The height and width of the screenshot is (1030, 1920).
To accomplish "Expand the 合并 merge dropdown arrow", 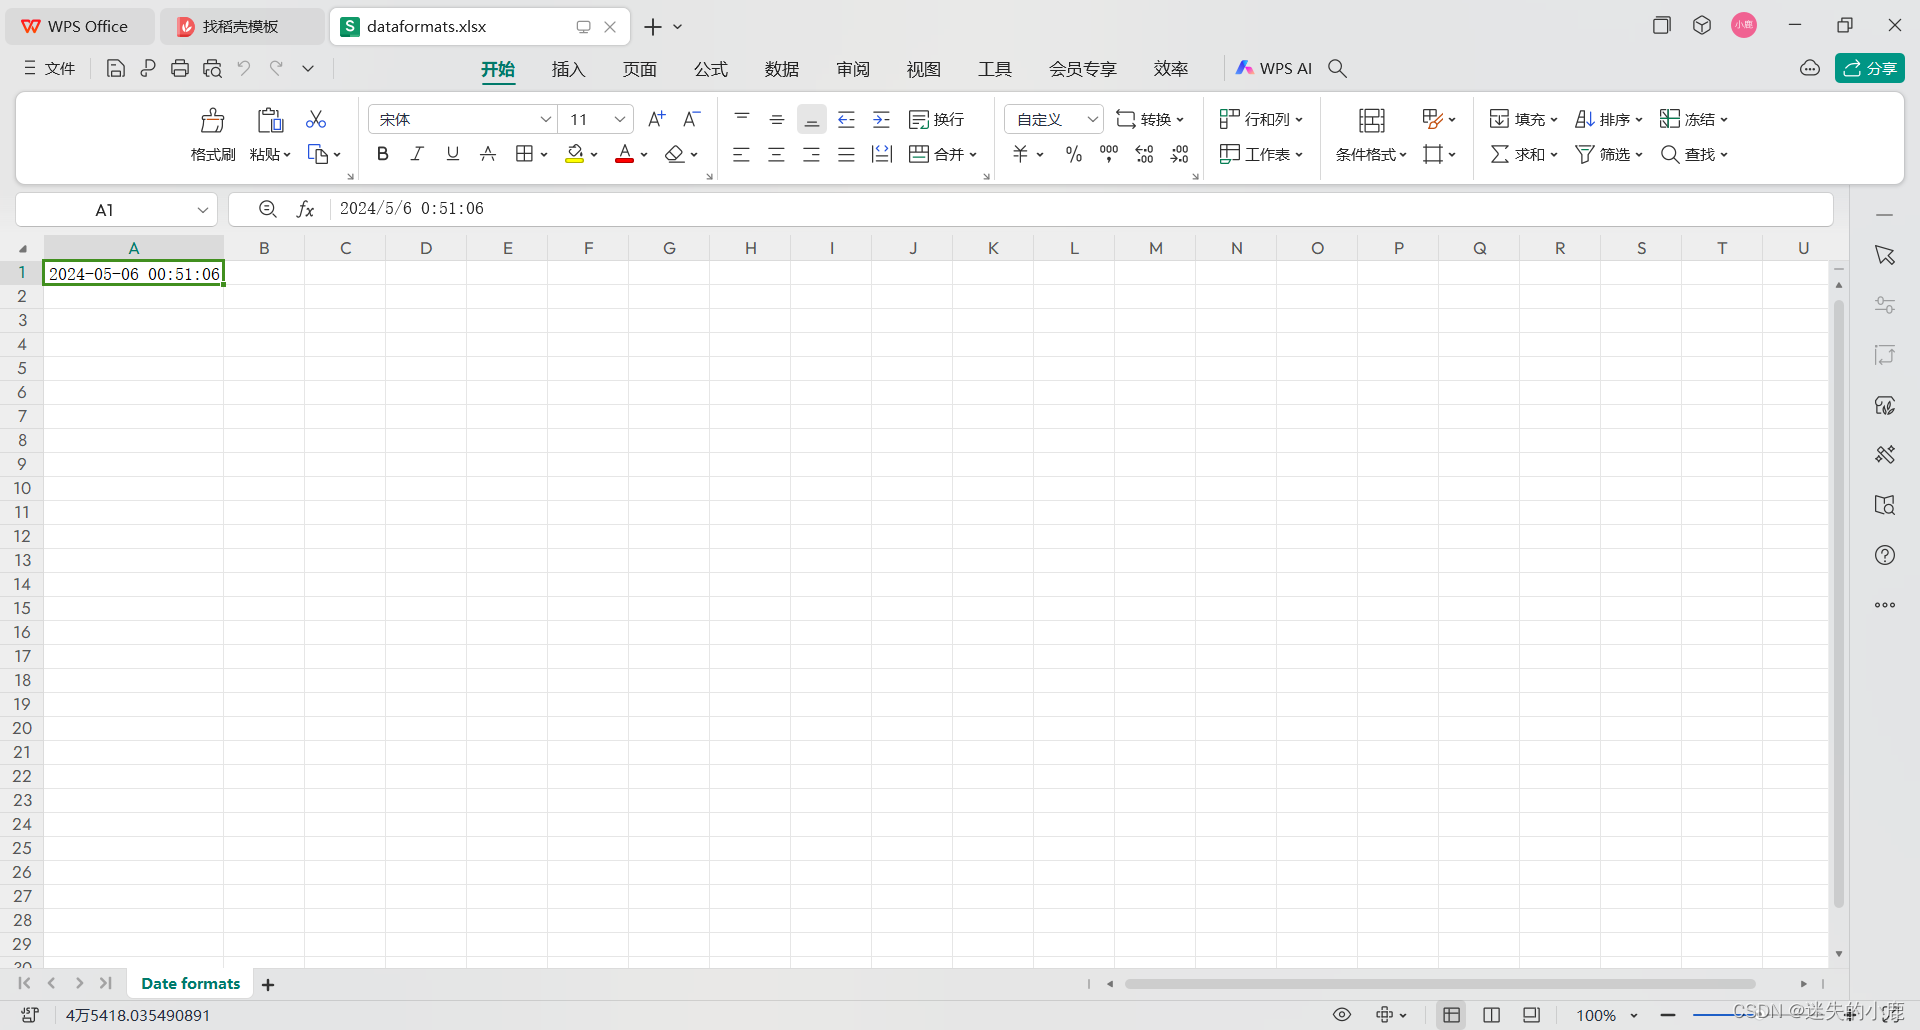I will click(973, 155).
